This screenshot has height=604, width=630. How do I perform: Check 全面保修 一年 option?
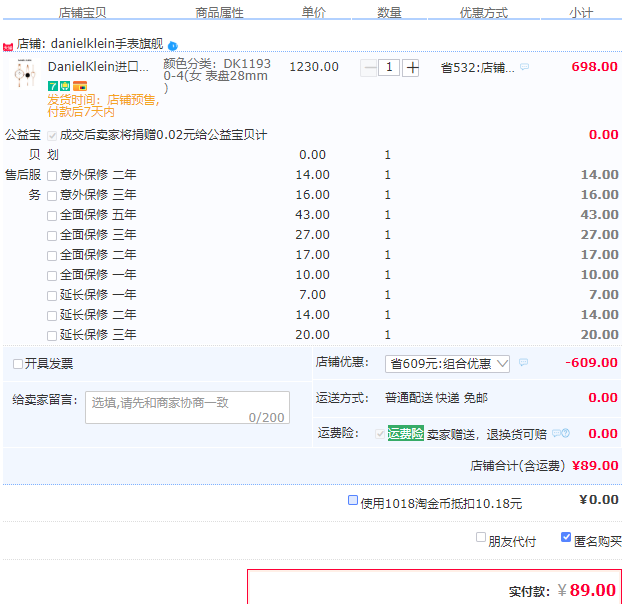(52, 276)
